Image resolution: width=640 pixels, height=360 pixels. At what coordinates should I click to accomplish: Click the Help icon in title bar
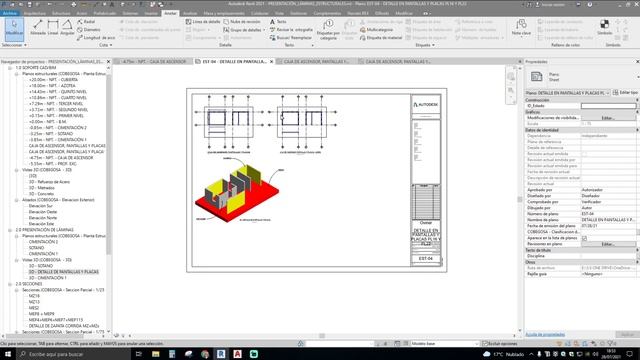(x=590, y=4)
